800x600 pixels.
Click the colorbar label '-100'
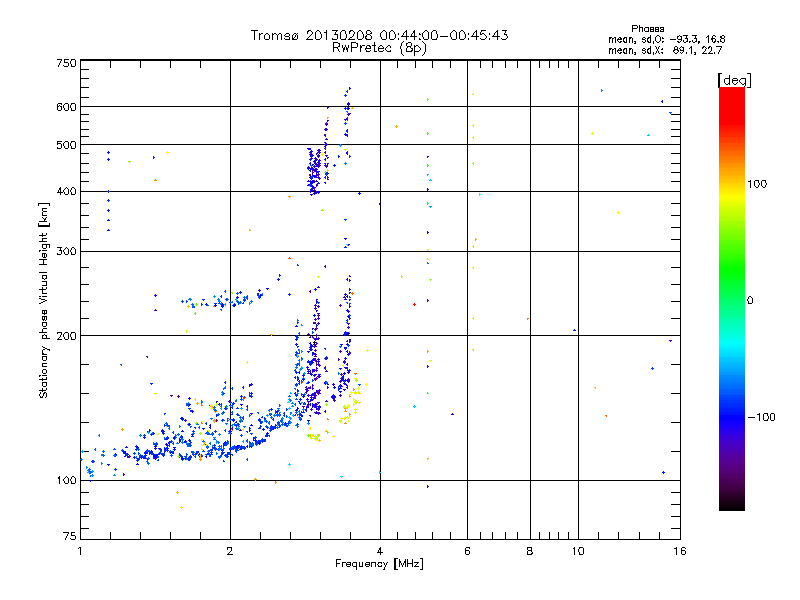pos(761,417)
